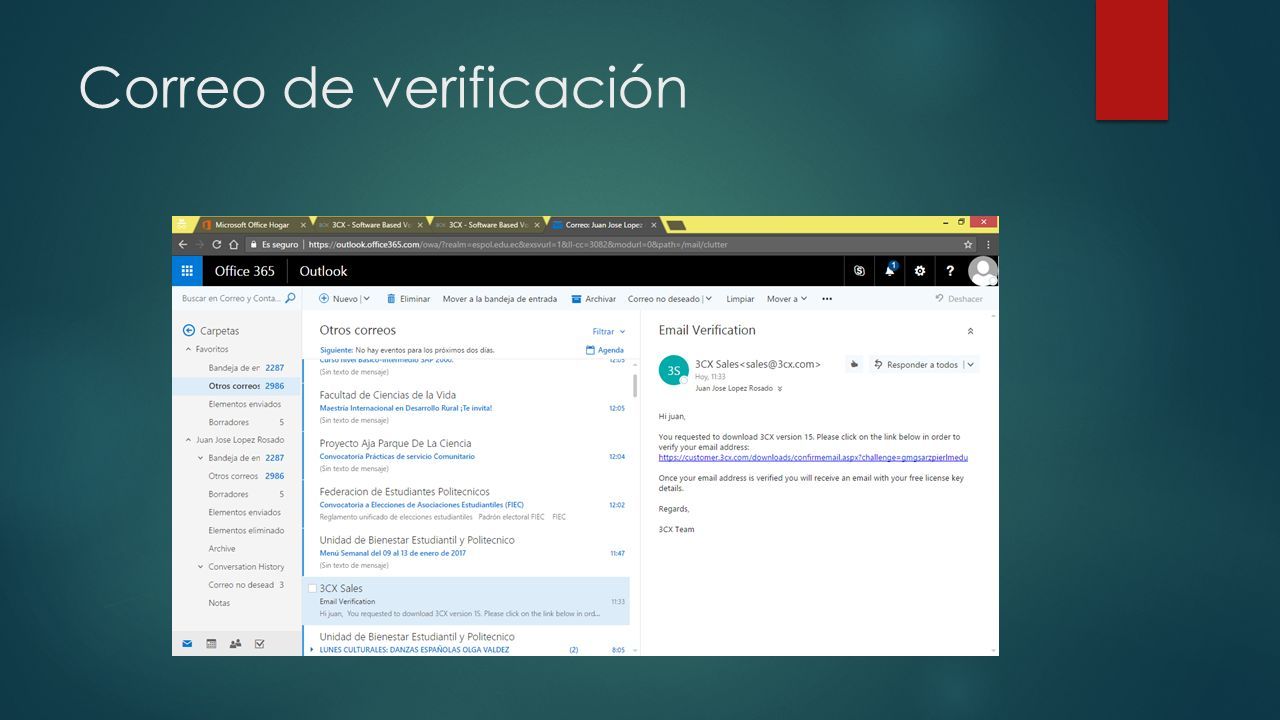Open the help question mark
The width and height of the screenshot is (1280, 720).
tap(950, 271)
